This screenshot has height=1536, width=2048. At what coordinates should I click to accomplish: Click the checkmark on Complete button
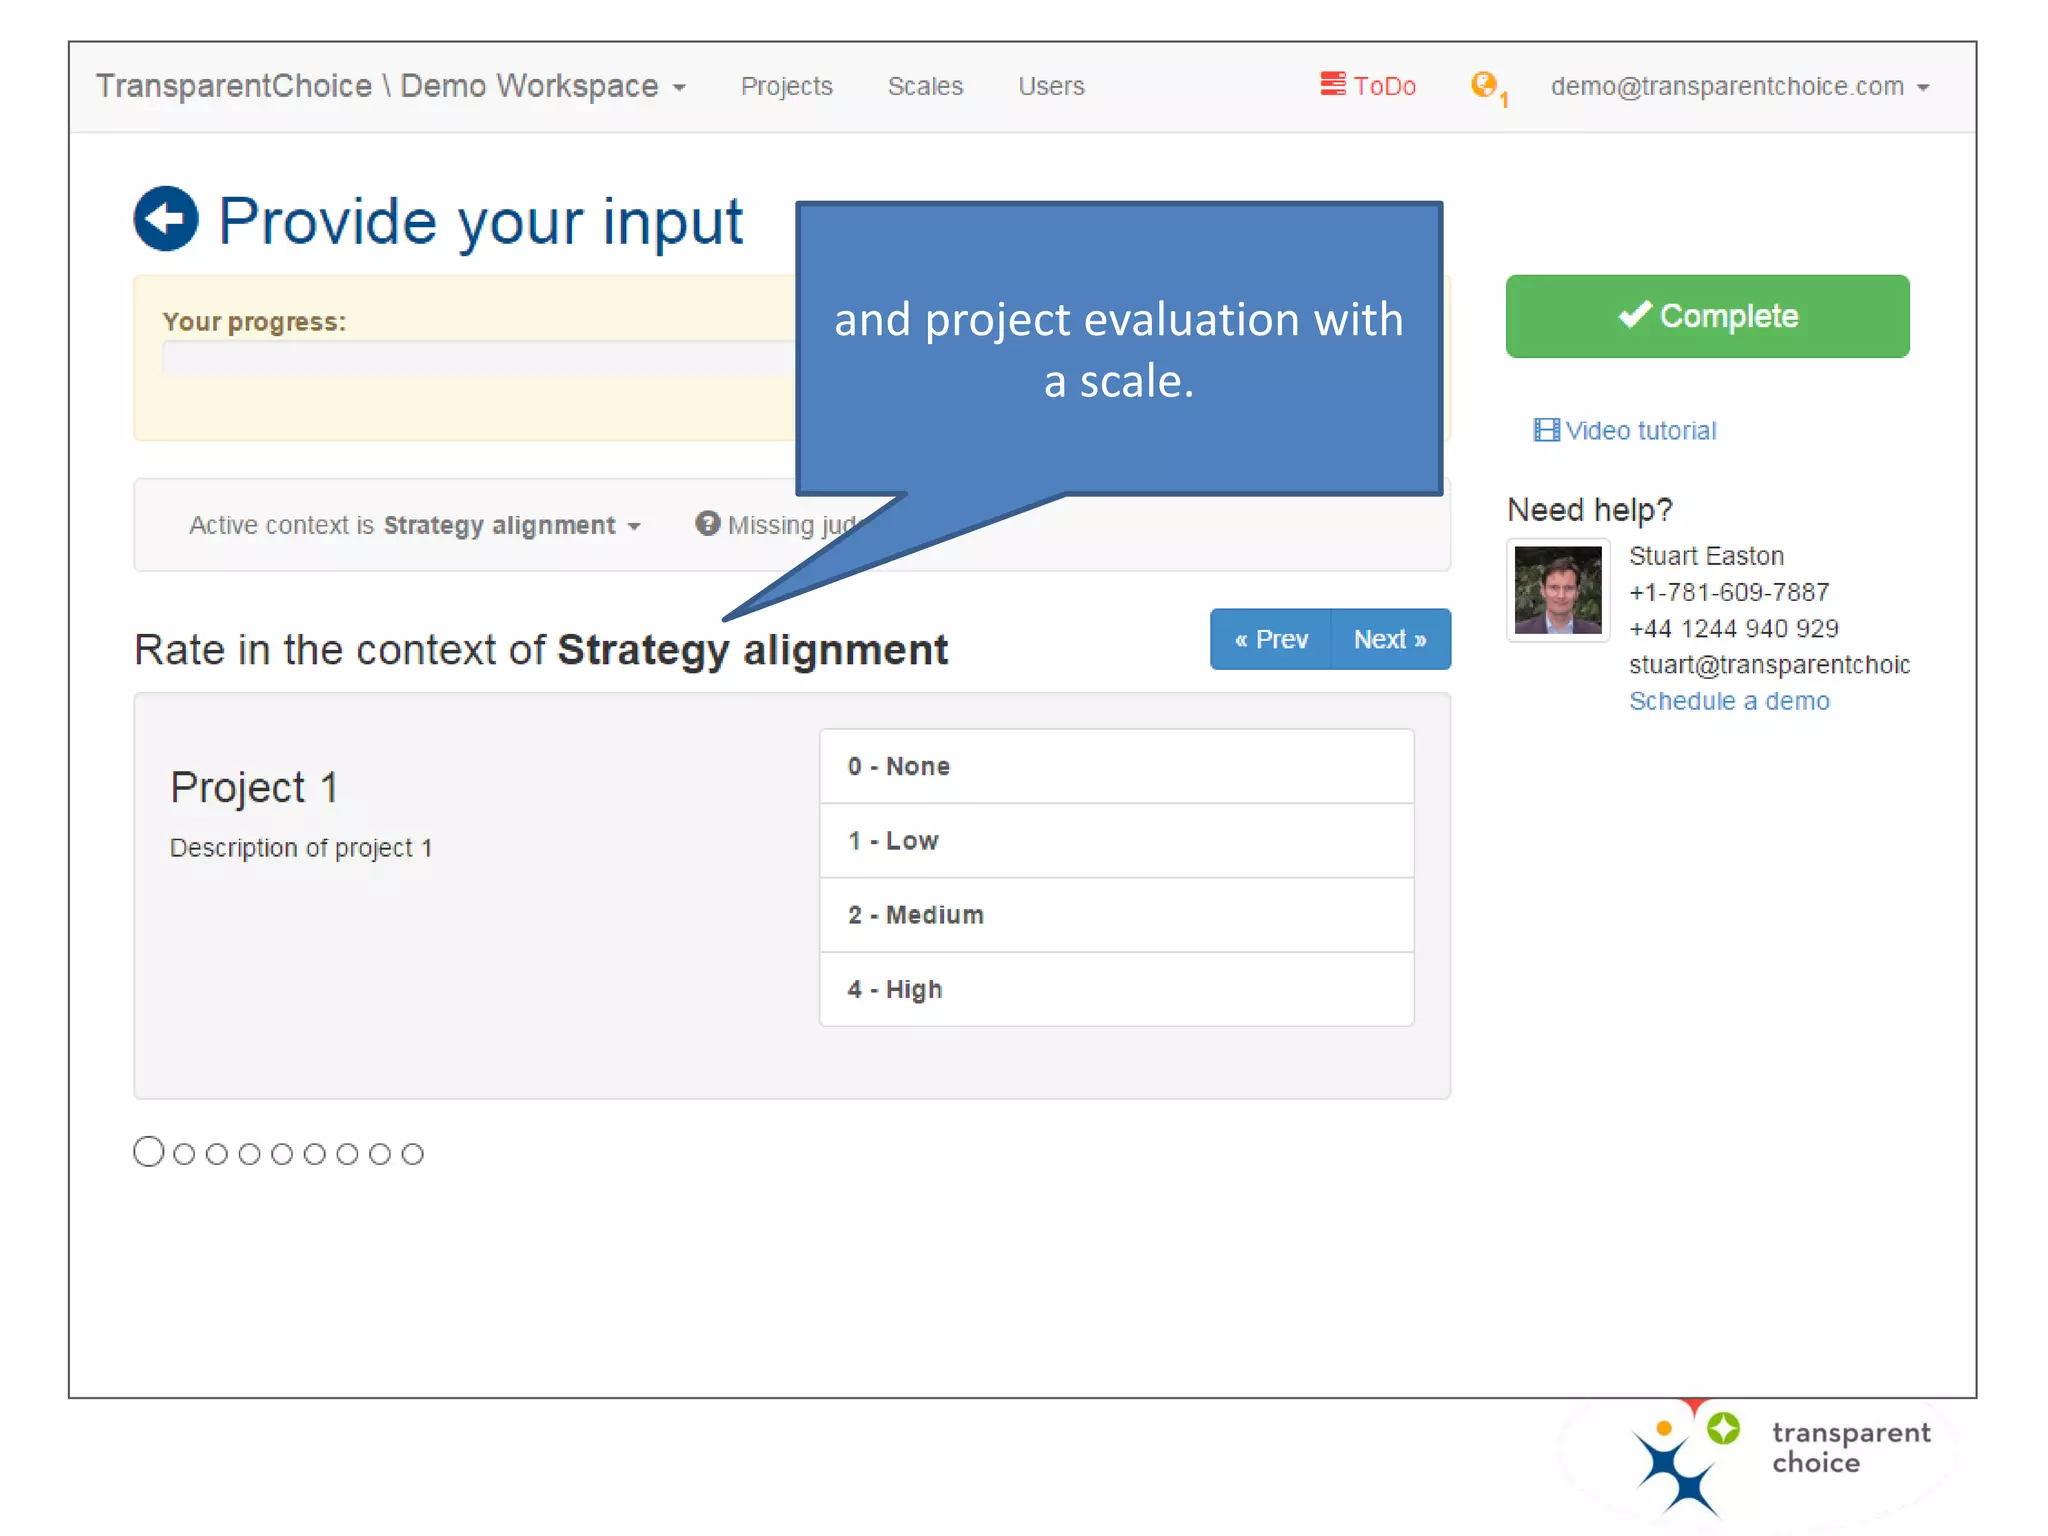[x=1635, y=315]
